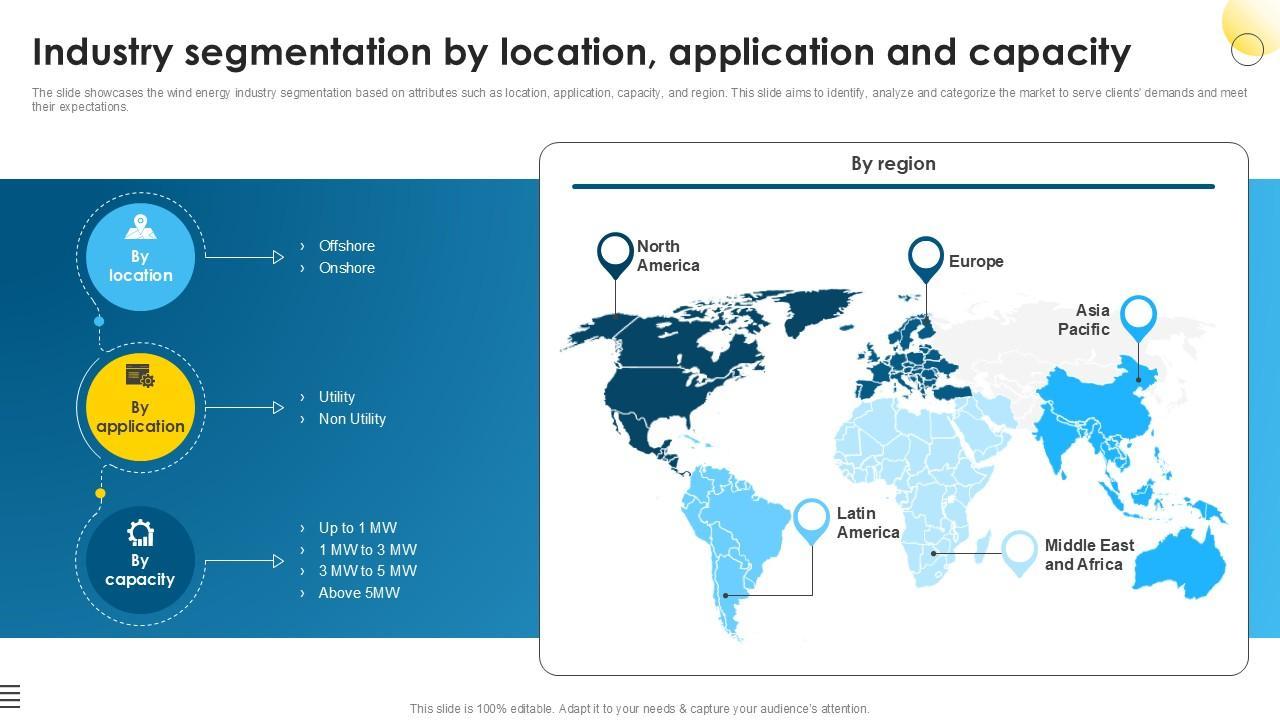Click the By region panel heading
The width and height of the screenshot is (1280, 720).
893,164
